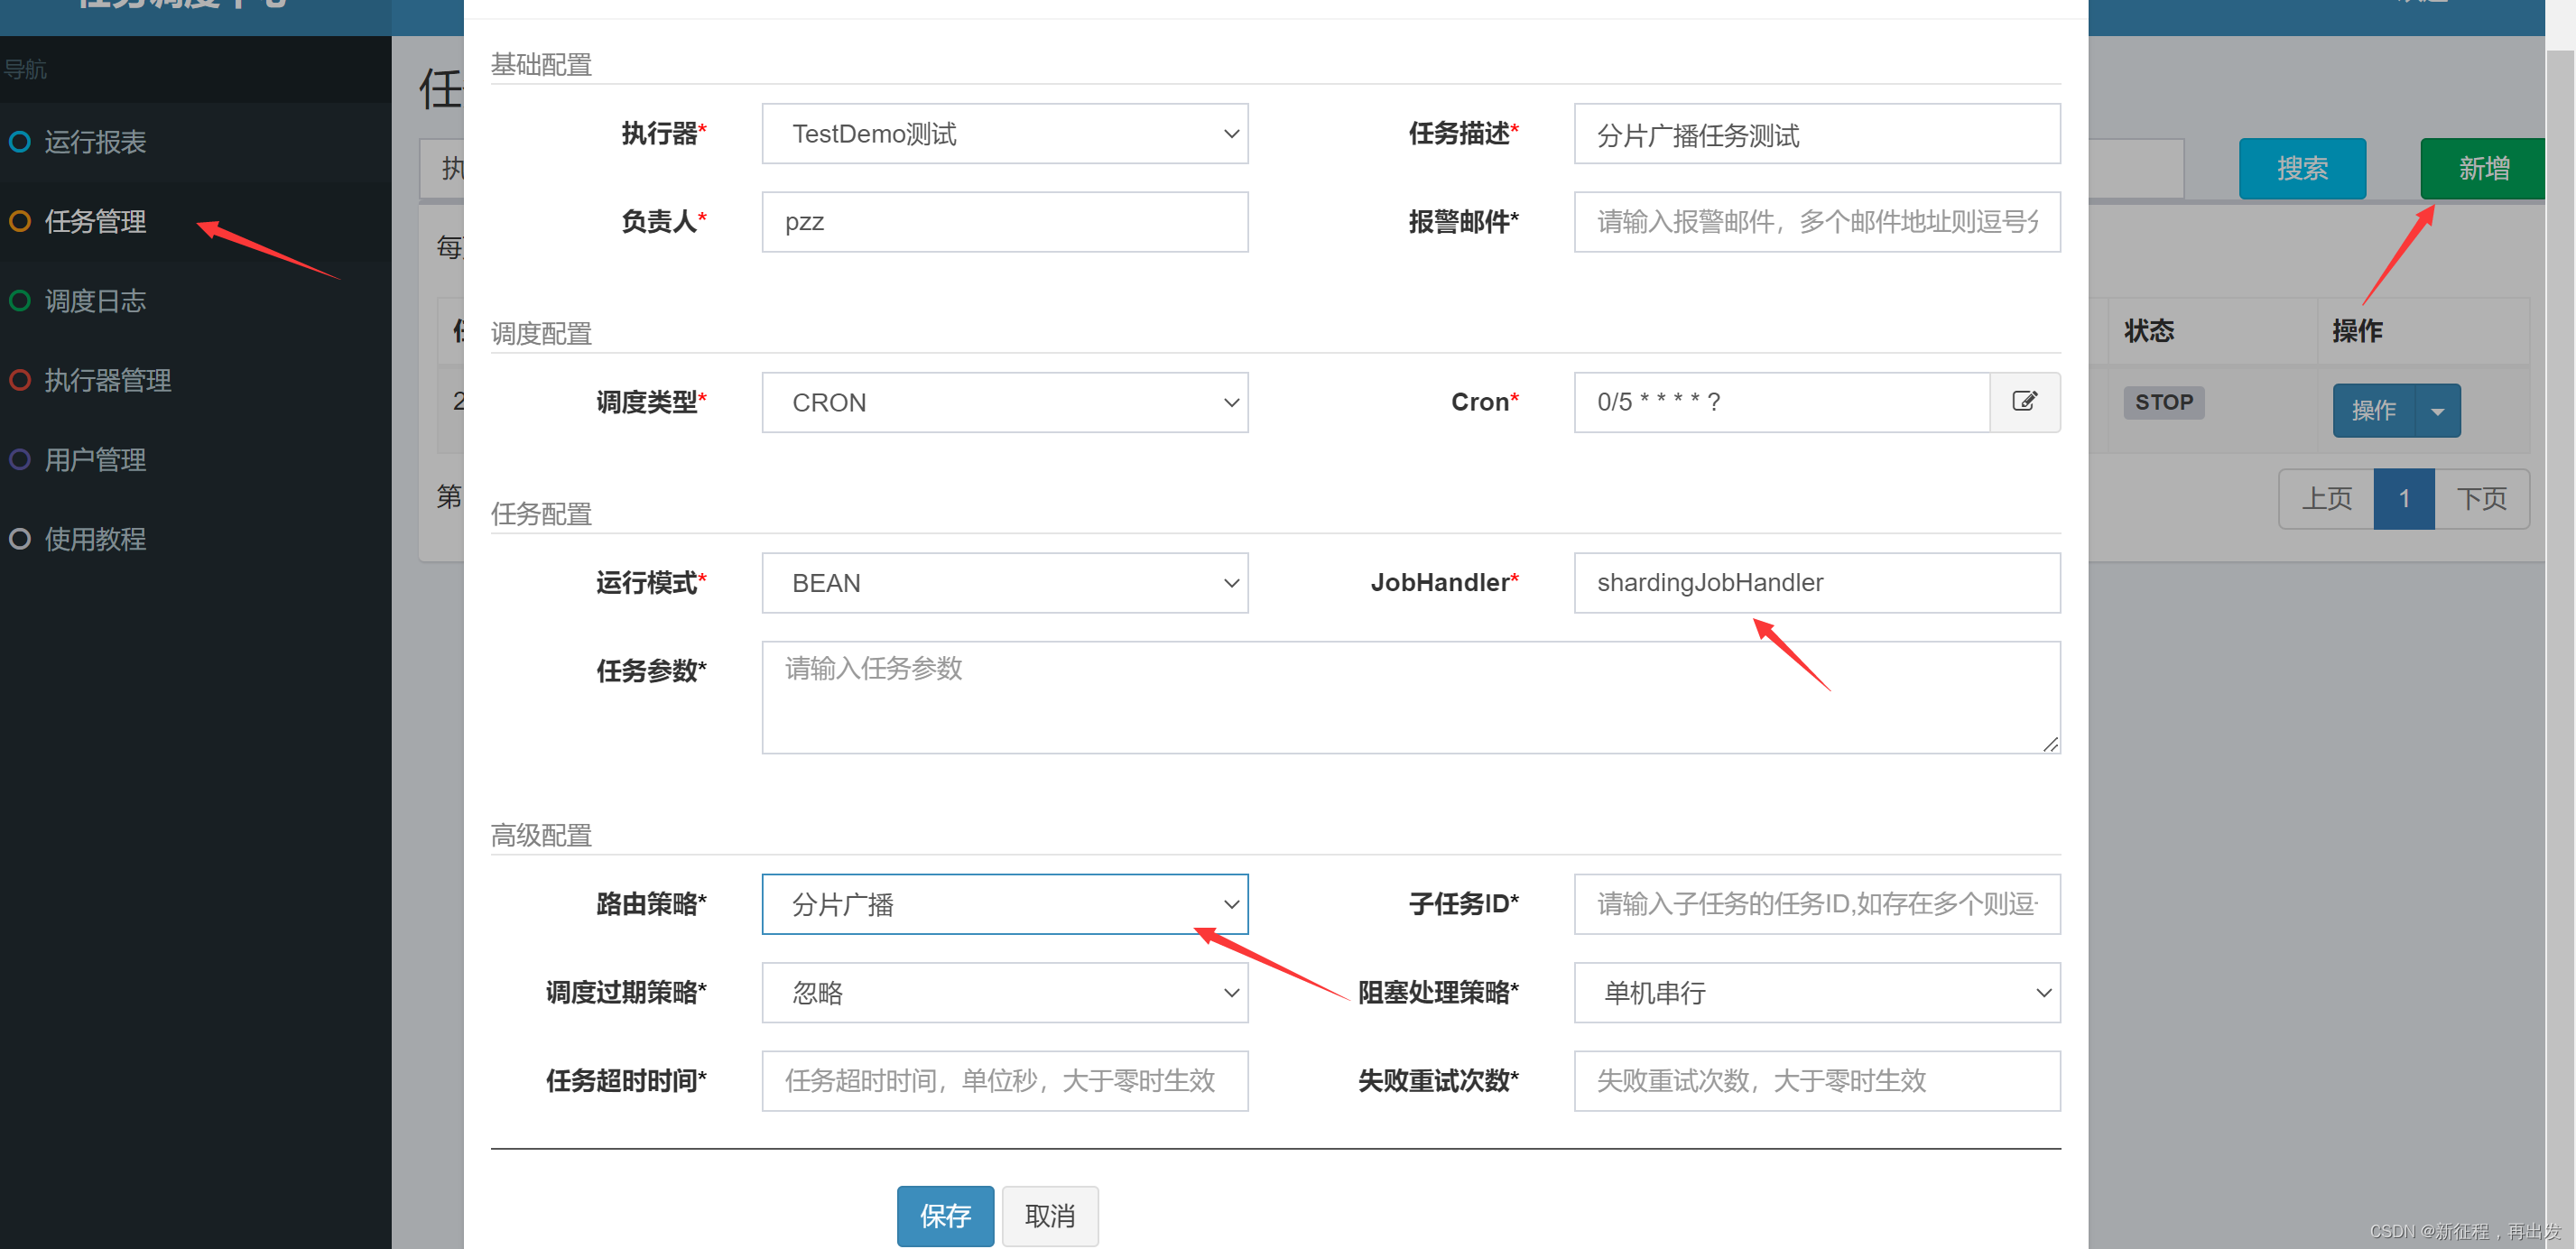Go to the next page with 下页
The image size is (2576, 1249).
(2482, 499)
